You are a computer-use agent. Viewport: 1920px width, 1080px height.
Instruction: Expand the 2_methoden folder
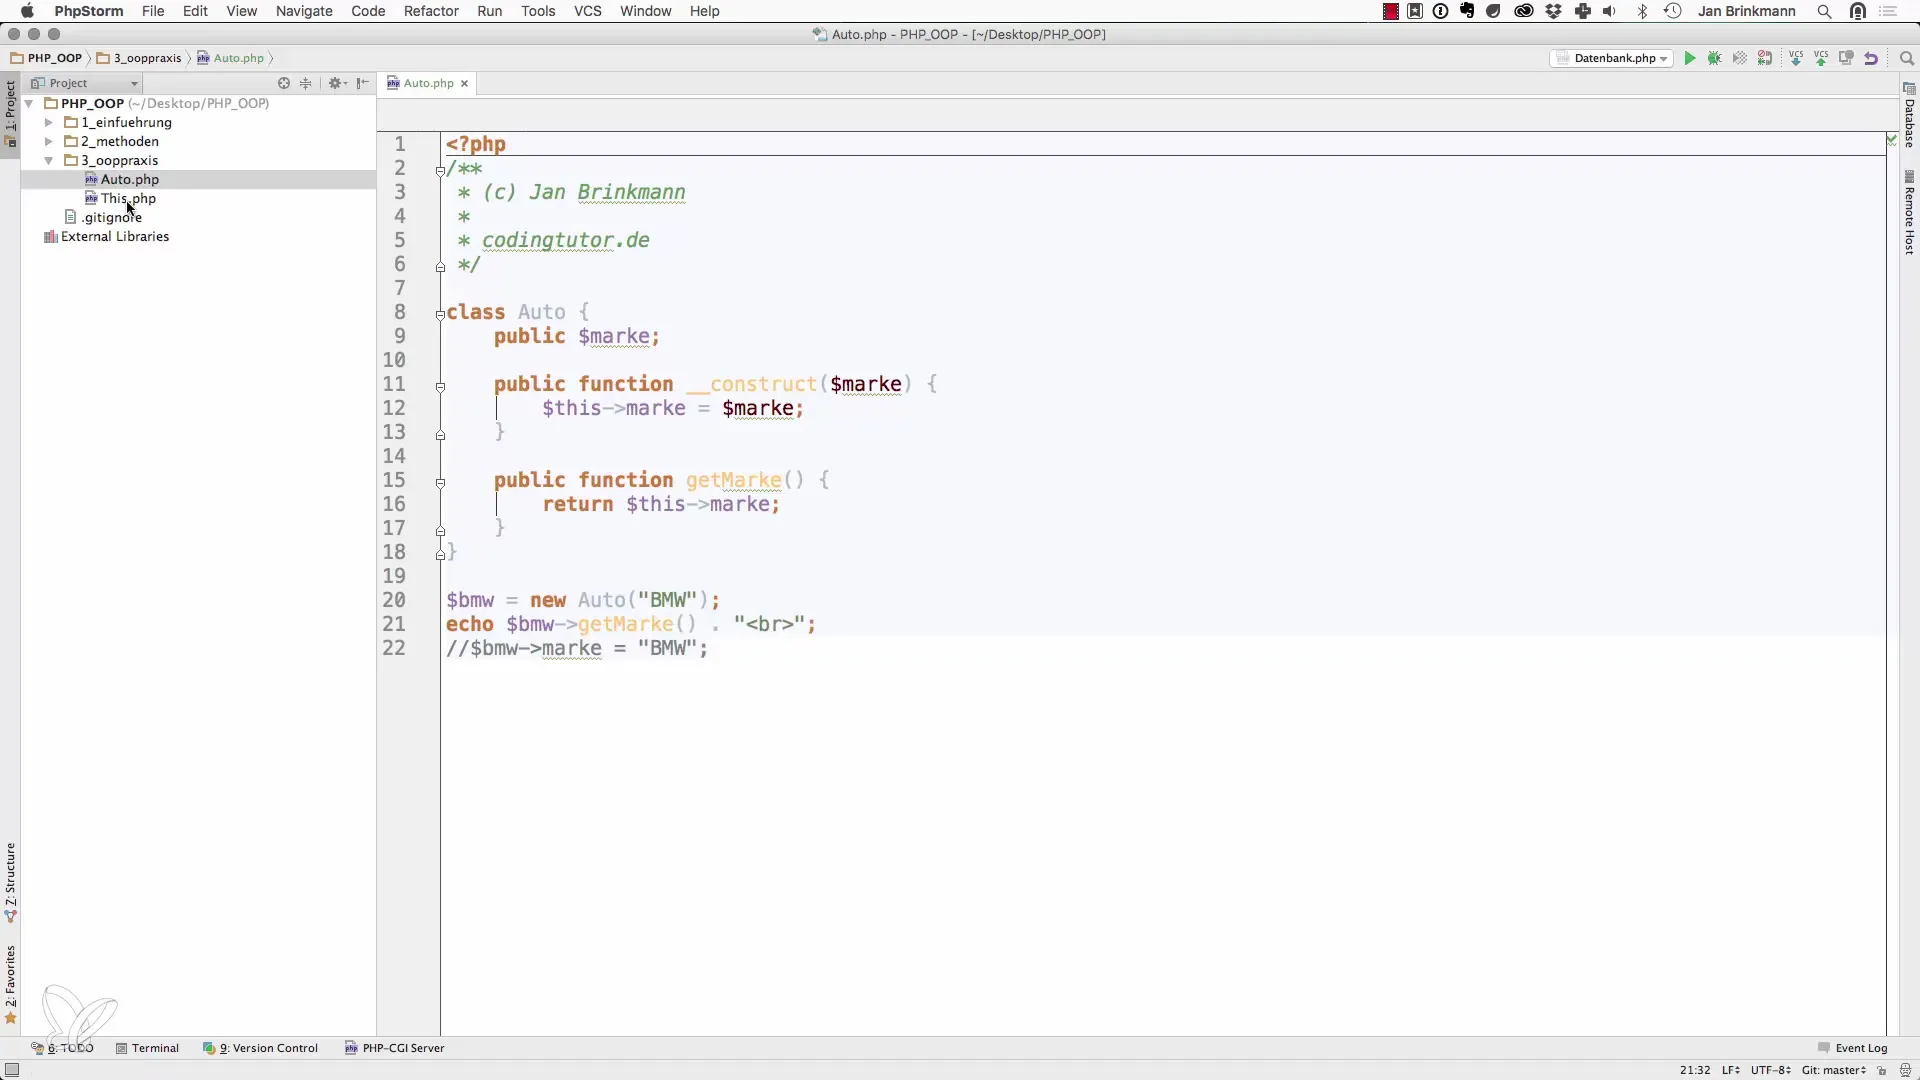48,141
